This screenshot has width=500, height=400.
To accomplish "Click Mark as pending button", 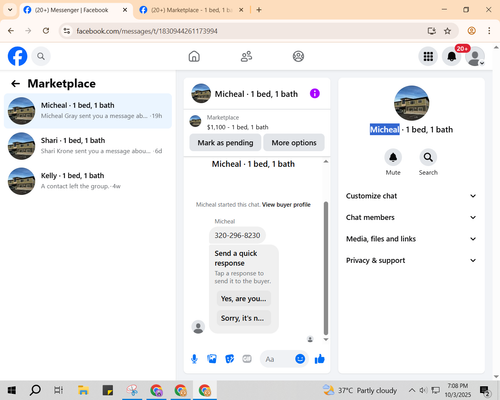I will (225, 143).
